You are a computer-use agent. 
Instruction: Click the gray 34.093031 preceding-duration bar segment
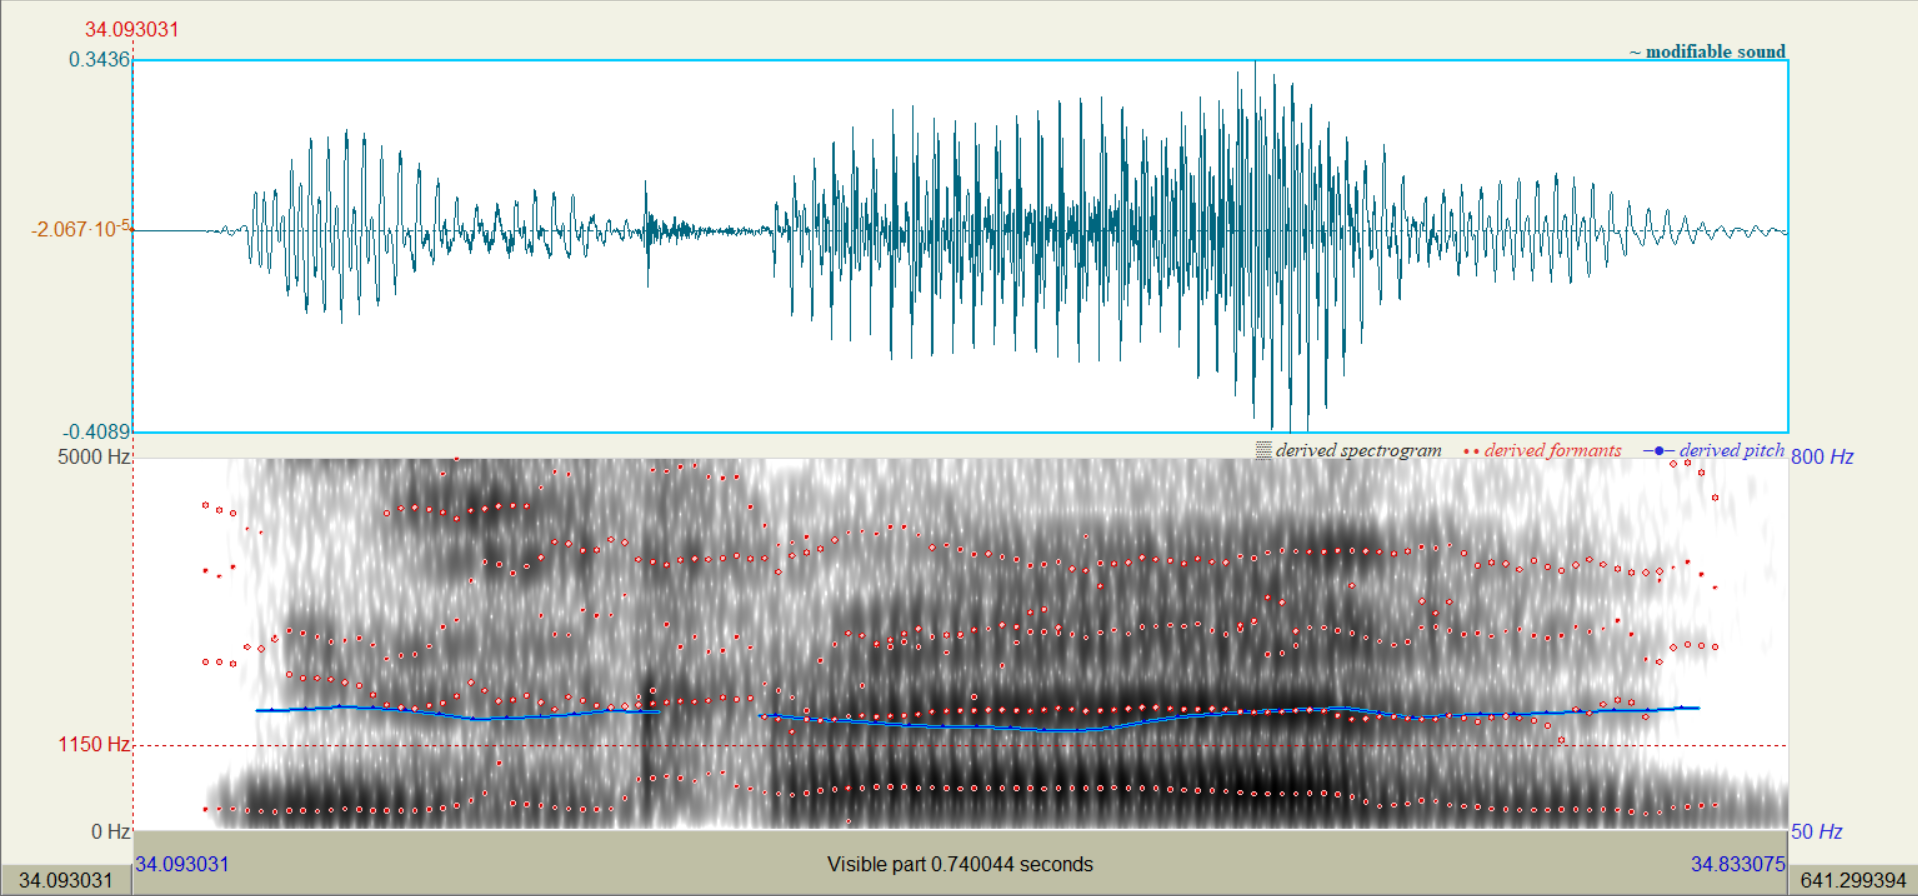click(x=66, y=880)
